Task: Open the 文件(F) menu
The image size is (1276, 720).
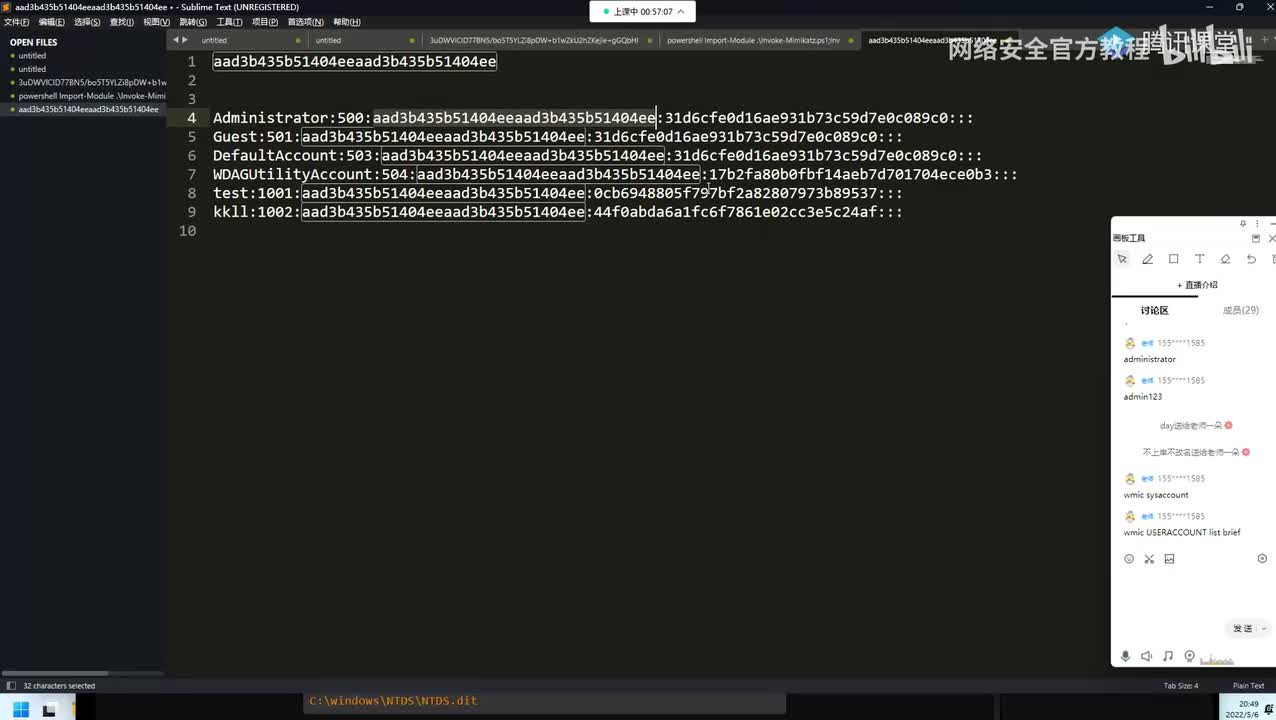Action: coord(17,22)
